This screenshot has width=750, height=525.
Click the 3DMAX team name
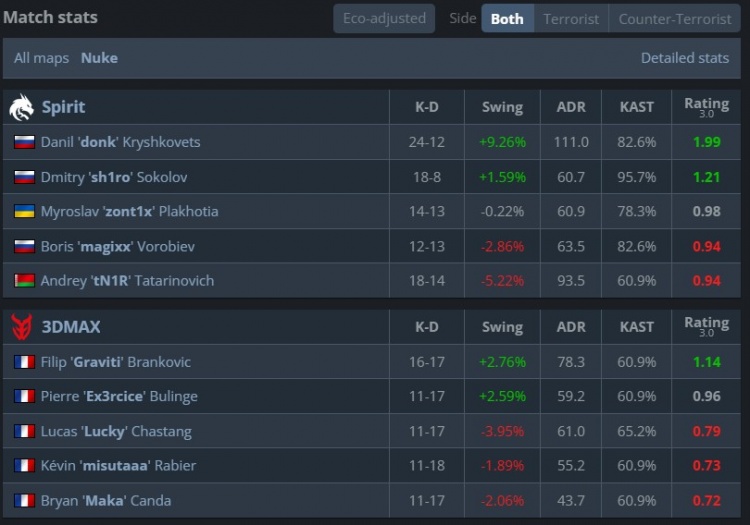(x=70, y=327)
